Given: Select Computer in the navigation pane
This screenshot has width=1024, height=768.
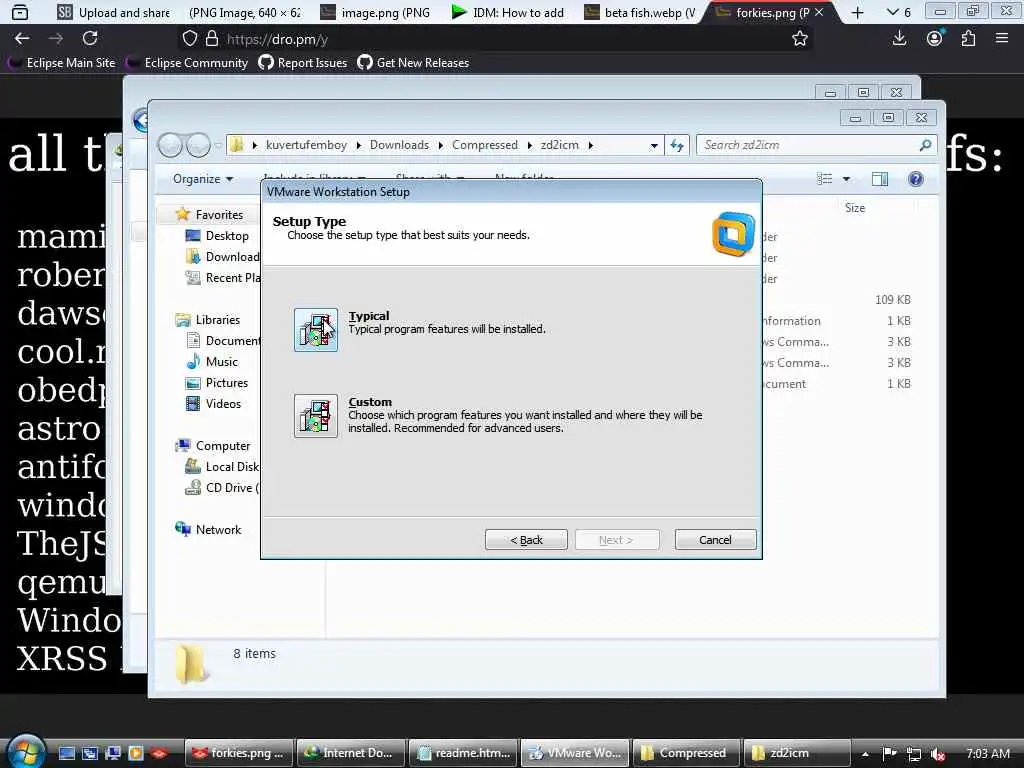Looking at the screenshot, I should (213, 446).
